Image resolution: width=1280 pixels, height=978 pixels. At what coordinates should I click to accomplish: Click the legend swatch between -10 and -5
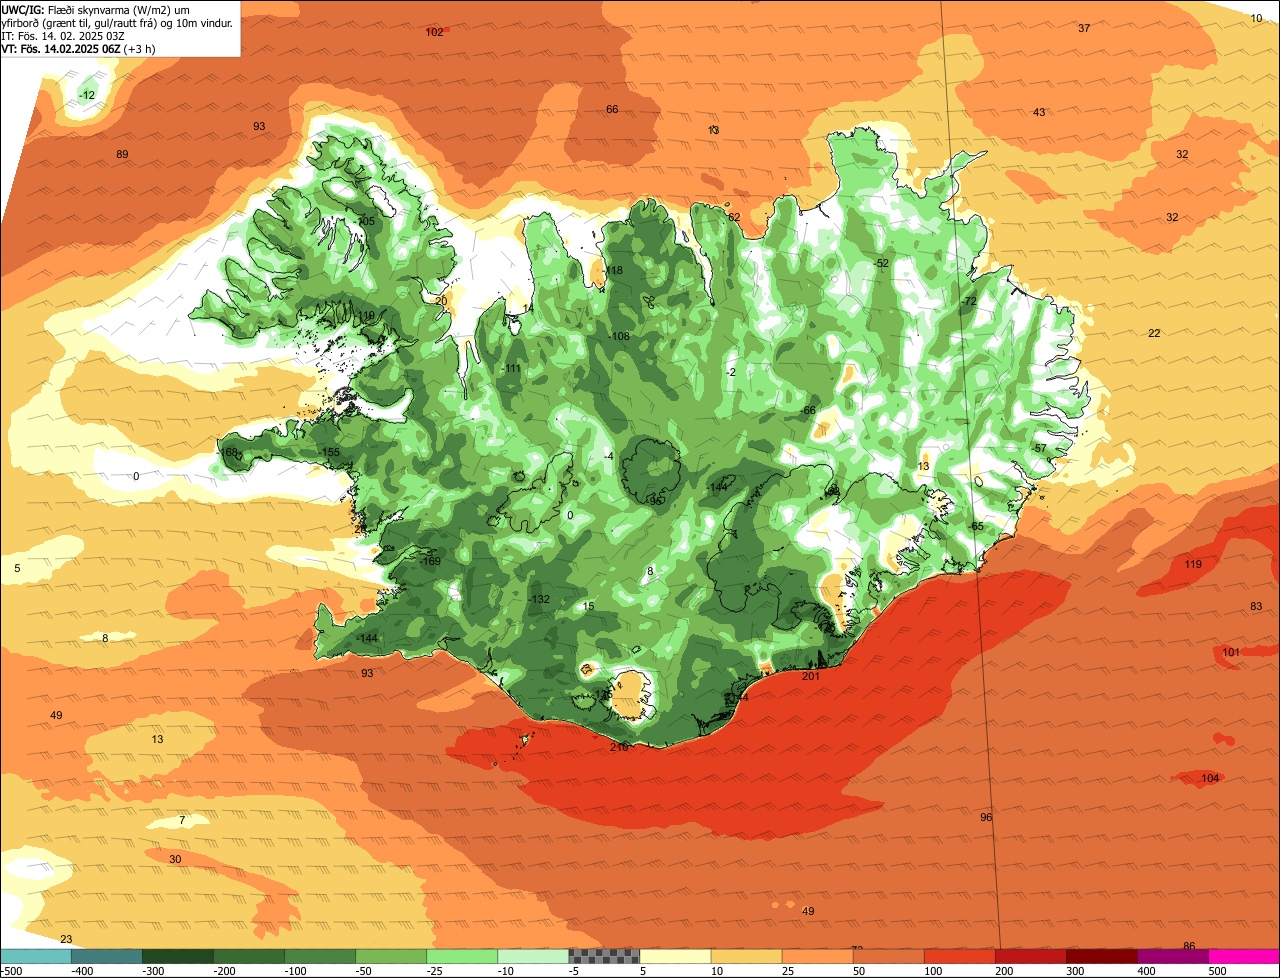533,956
